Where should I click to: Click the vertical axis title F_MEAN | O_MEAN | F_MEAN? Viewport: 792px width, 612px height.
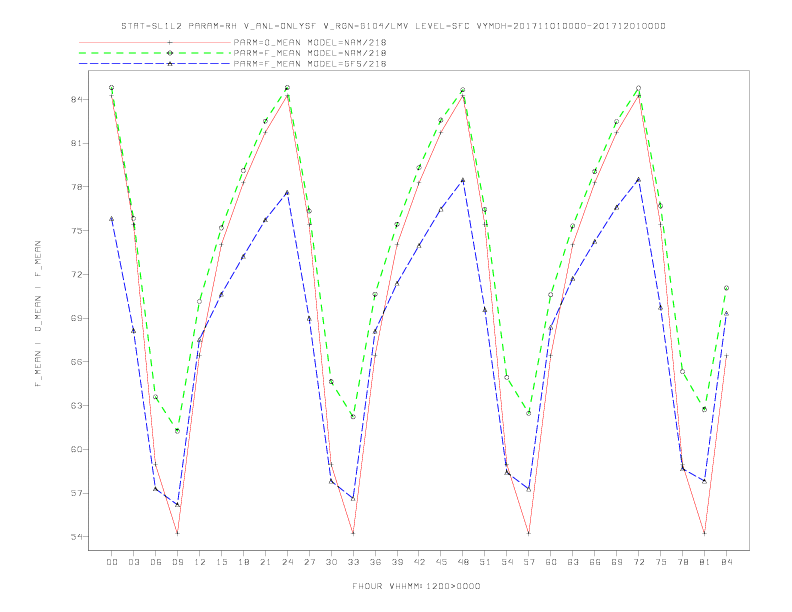pos(38,314)
